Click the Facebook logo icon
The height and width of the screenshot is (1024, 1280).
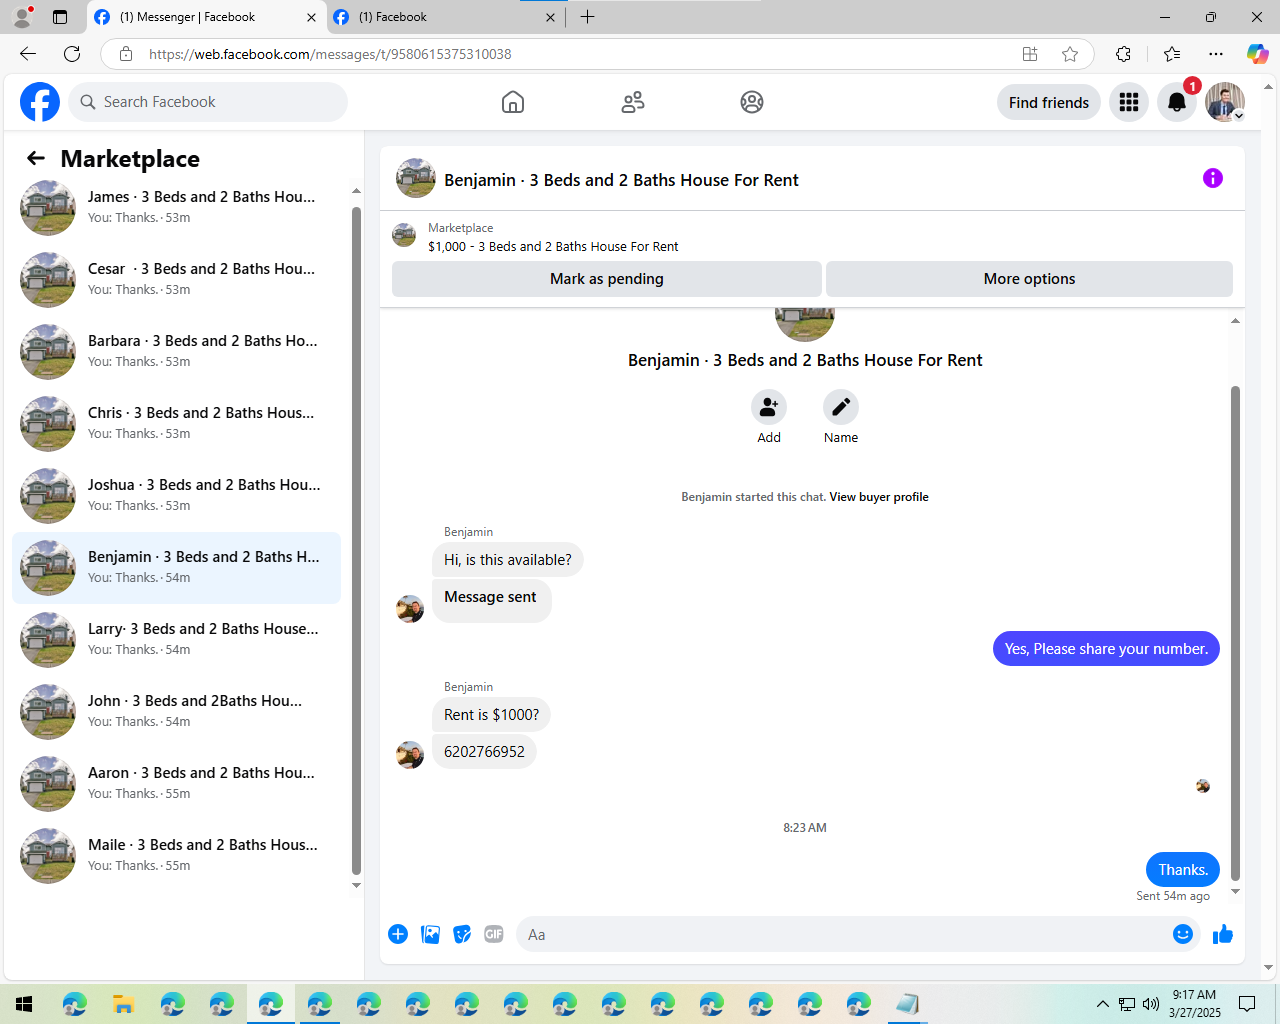(x=40, y=102)
